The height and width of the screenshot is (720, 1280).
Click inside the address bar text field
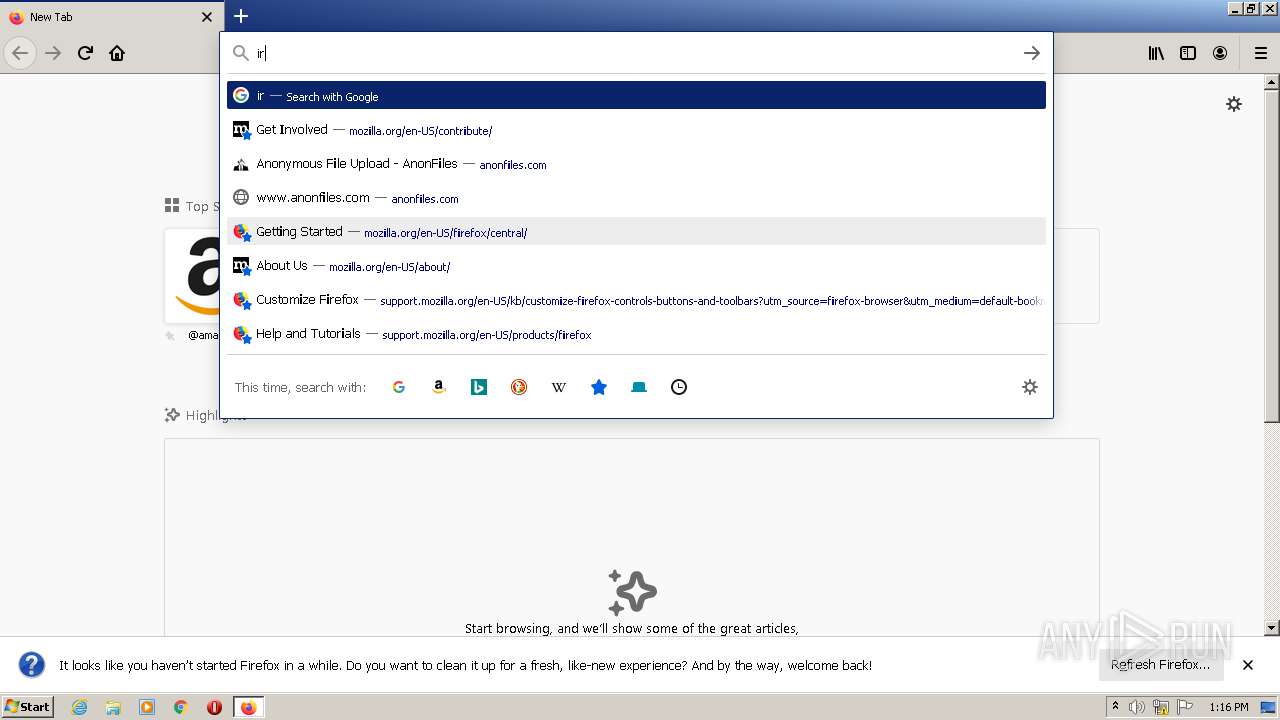click(635, 53)
